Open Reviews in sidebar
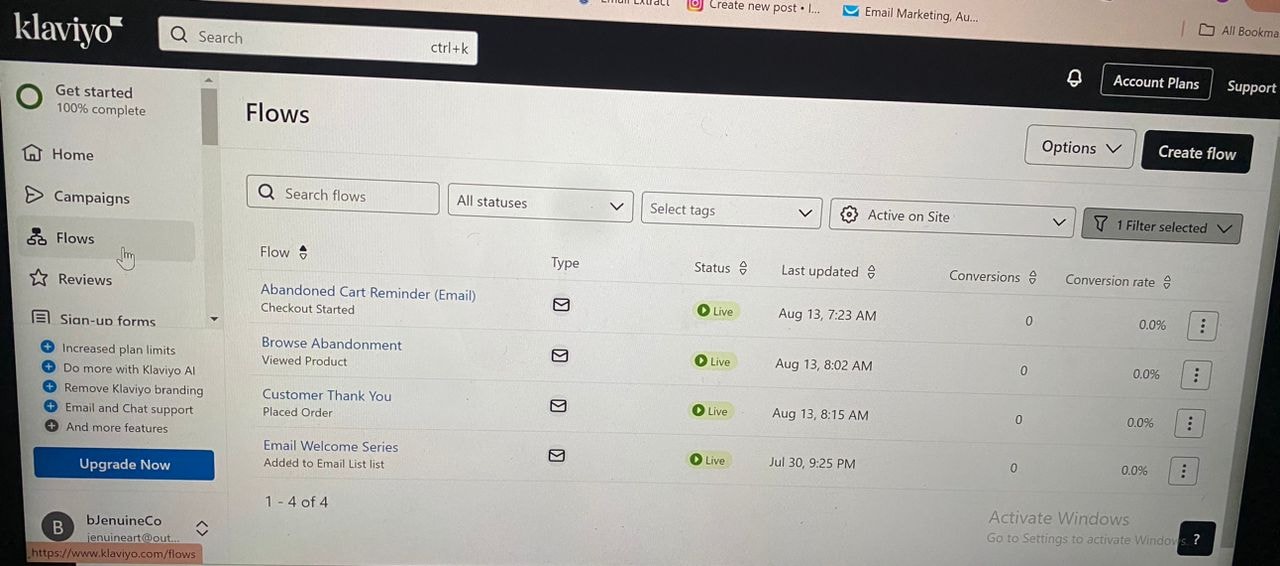1280x566 pixels. [x=85, y=279]
